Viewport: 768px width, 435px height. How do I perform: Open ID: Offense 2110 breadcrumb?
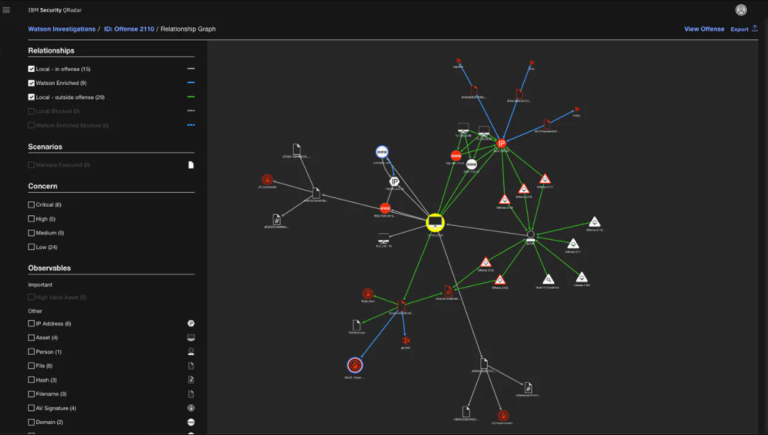click(x=129, y=29)
